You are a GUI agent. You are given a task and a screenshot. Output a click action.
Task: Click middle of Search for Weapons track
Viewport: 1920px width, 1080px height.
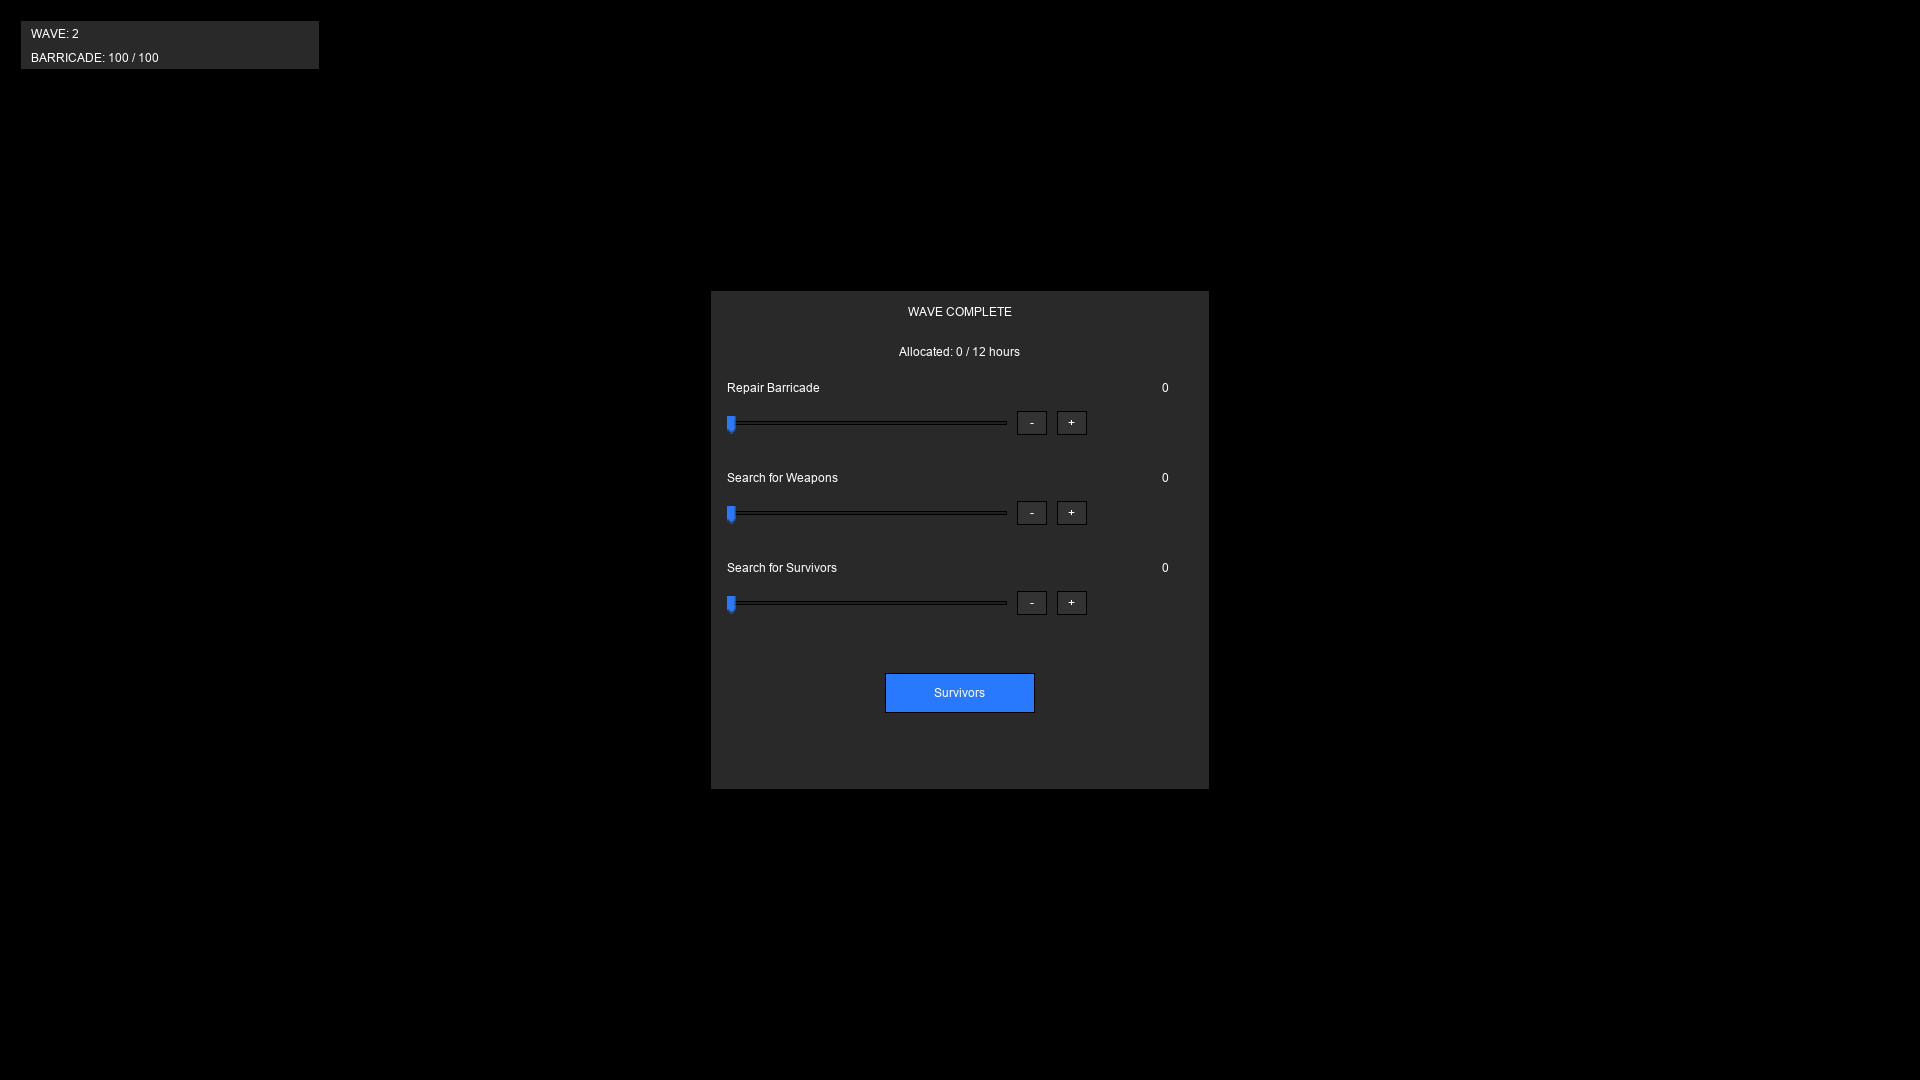(867, 513)
